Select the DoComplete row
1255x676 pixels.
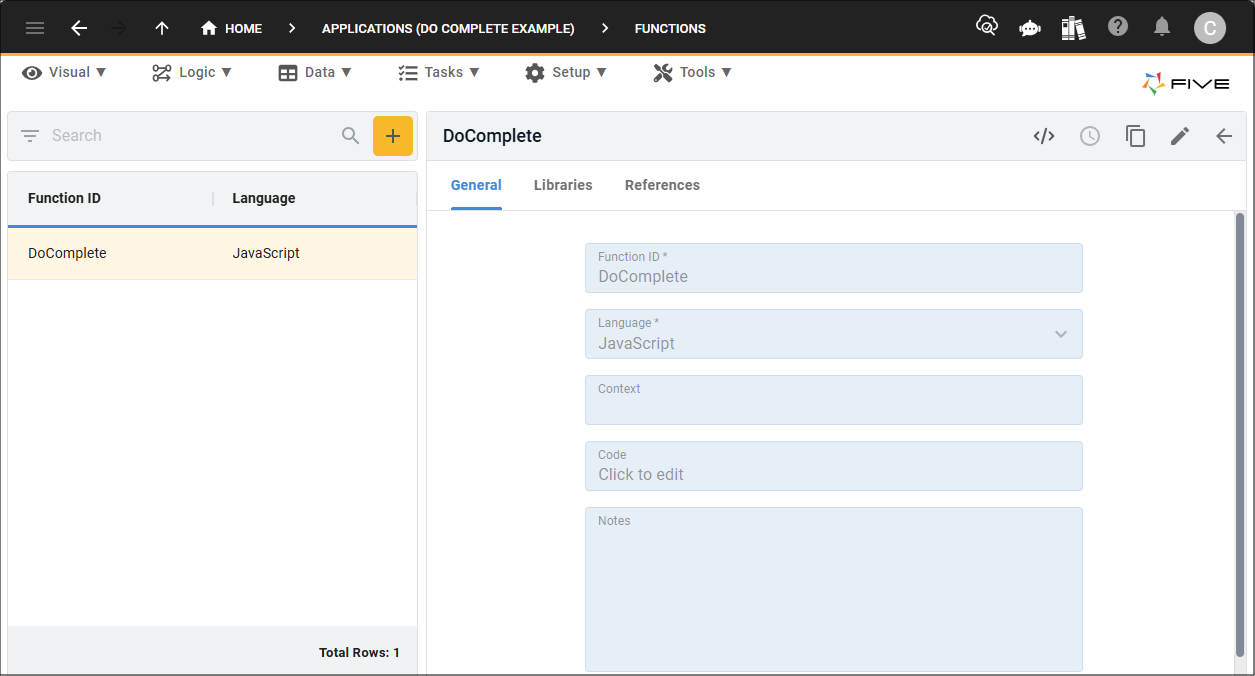[x=212, y=253]
